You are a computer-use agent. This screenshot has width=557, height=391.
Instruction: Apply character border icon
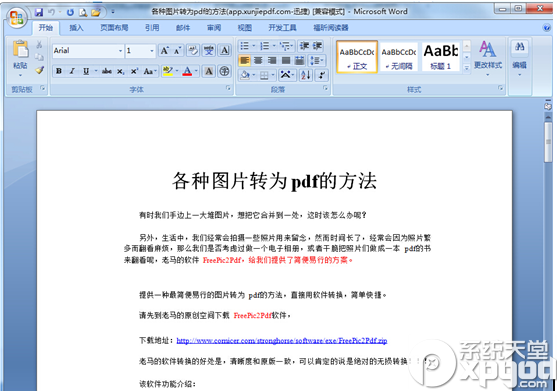(x=225, y=51)
